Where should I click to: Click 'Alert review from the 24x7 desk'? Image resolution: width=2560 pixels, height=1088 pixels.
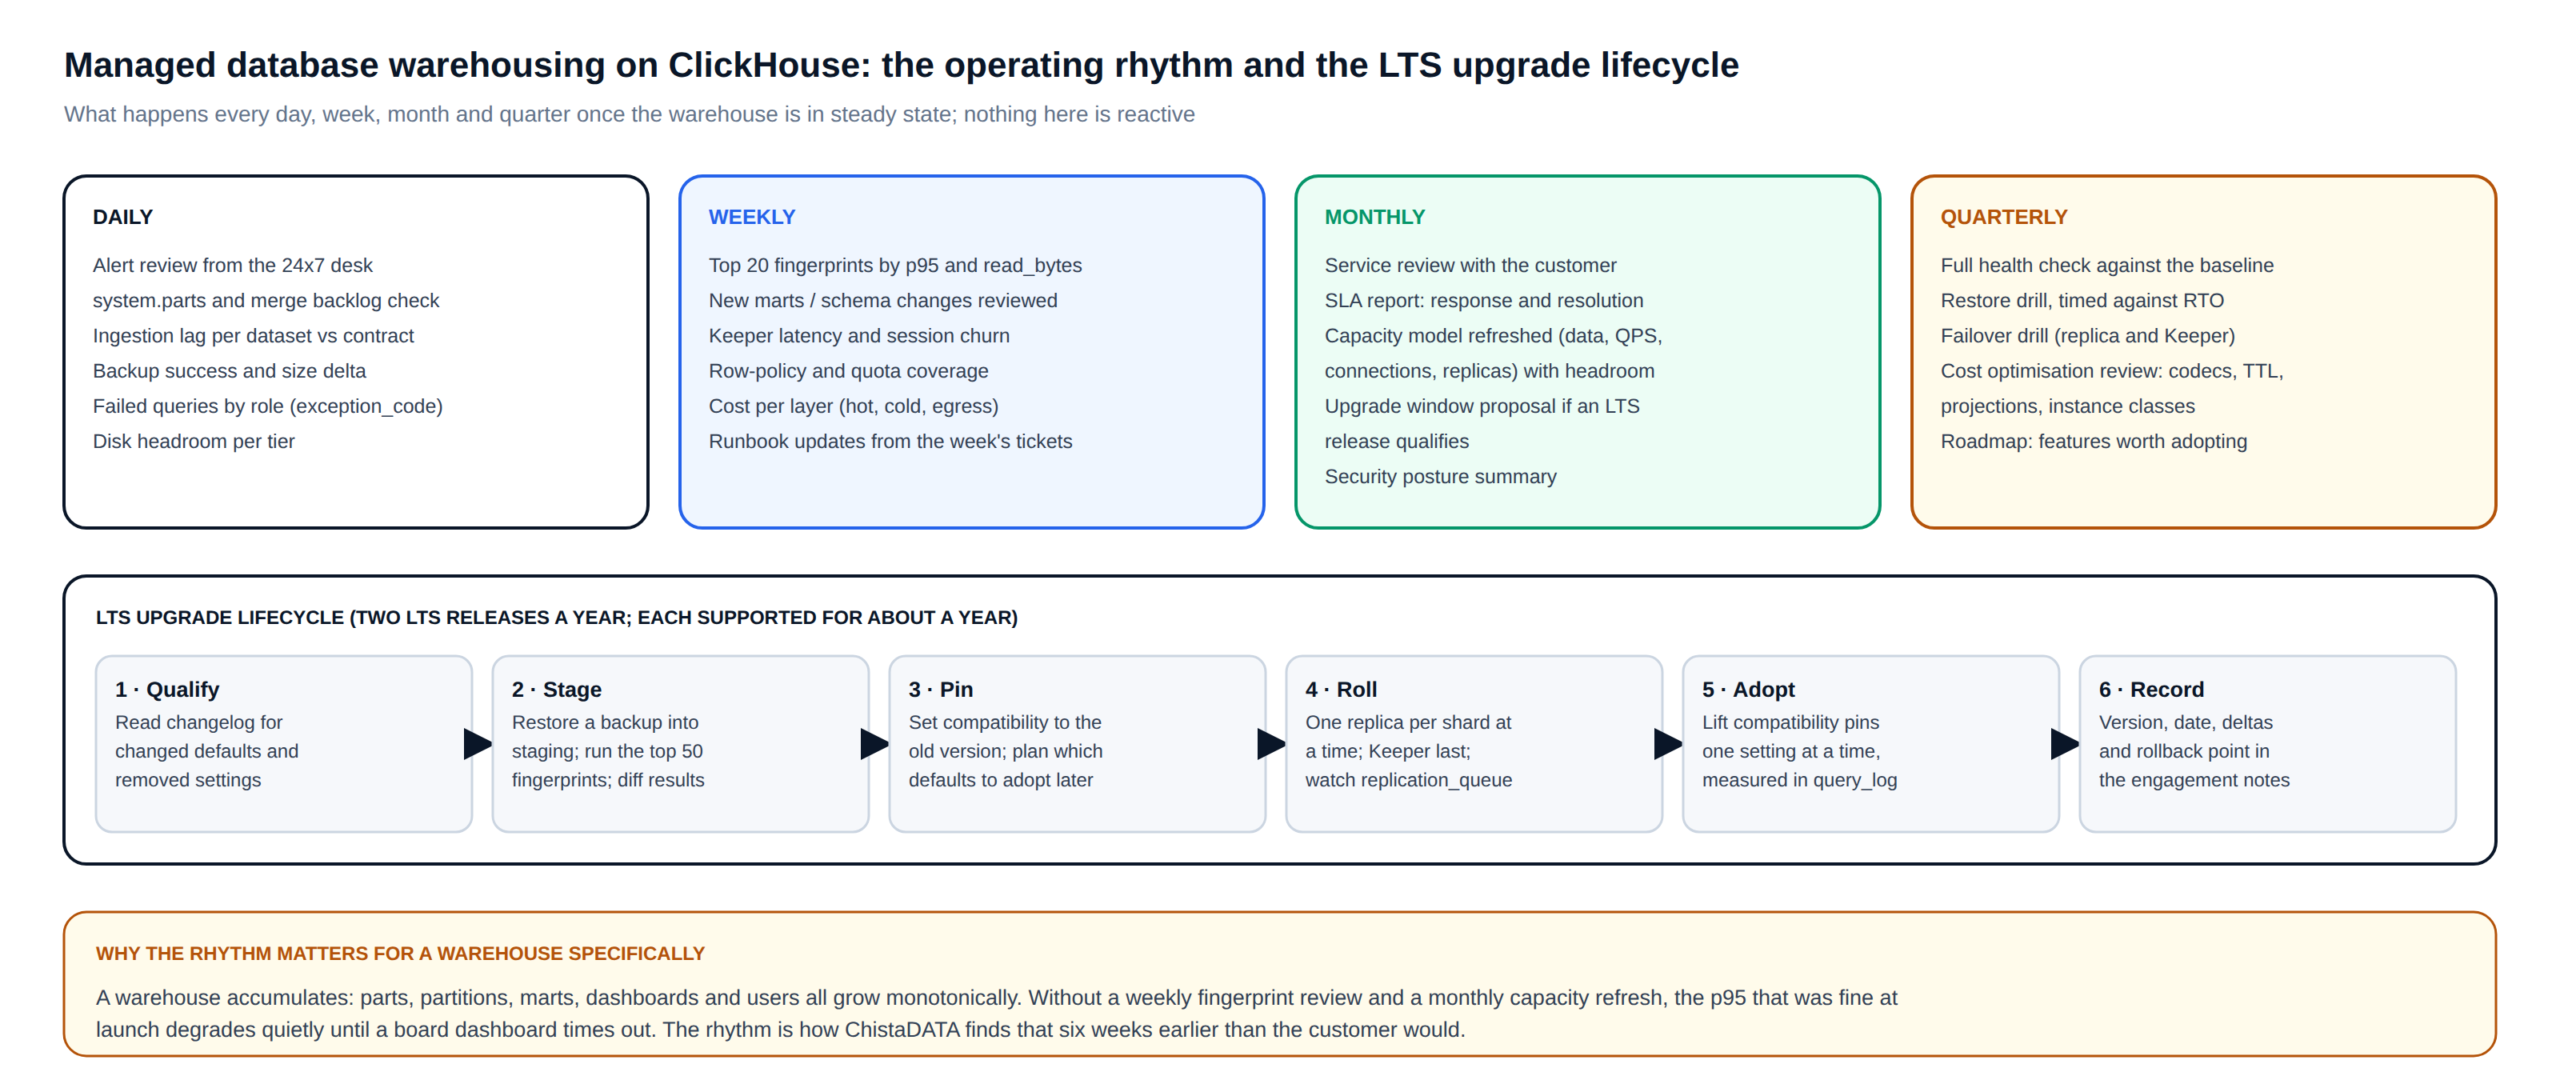232,265
